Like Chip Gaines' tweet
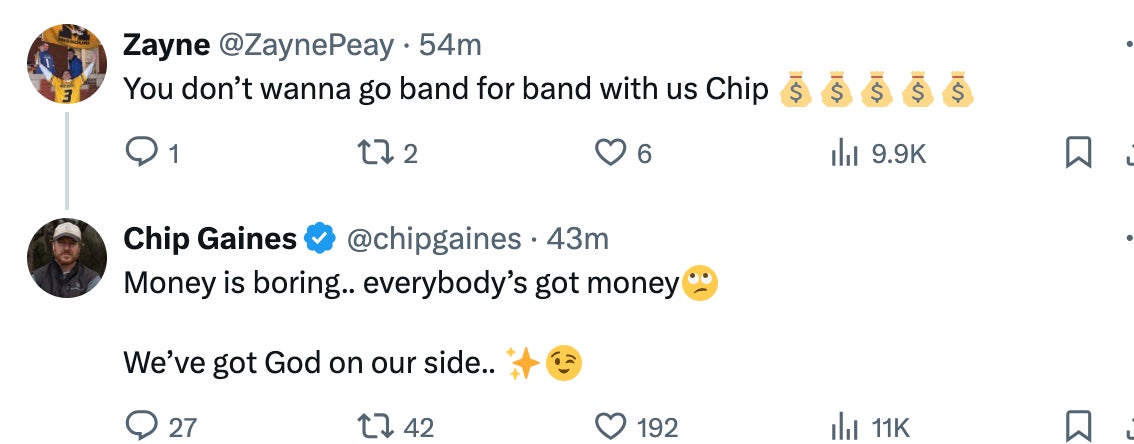The width and height of the screenshot is (1134, 444). coord(609,427)
